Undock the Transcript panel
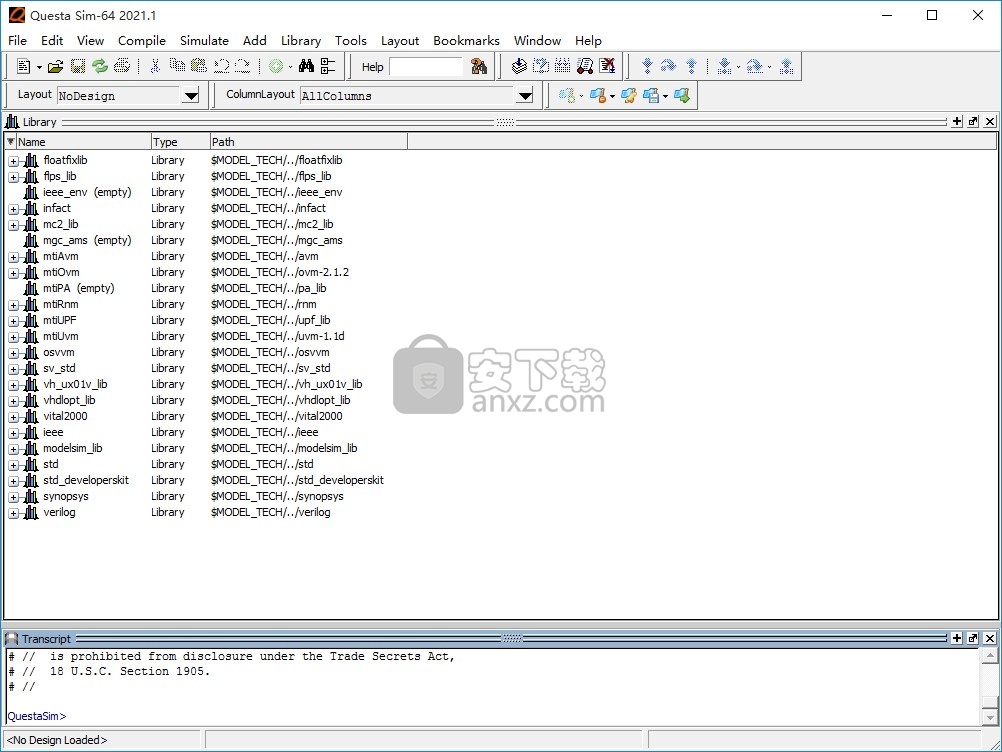Image resolution: width=1002 pixels, height=752 pixels. (x=973, y=638)
